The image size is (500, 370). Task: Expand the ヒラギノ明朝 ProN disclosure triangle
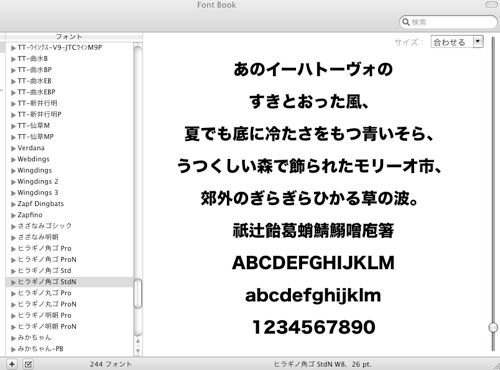[x=13, y=327]
